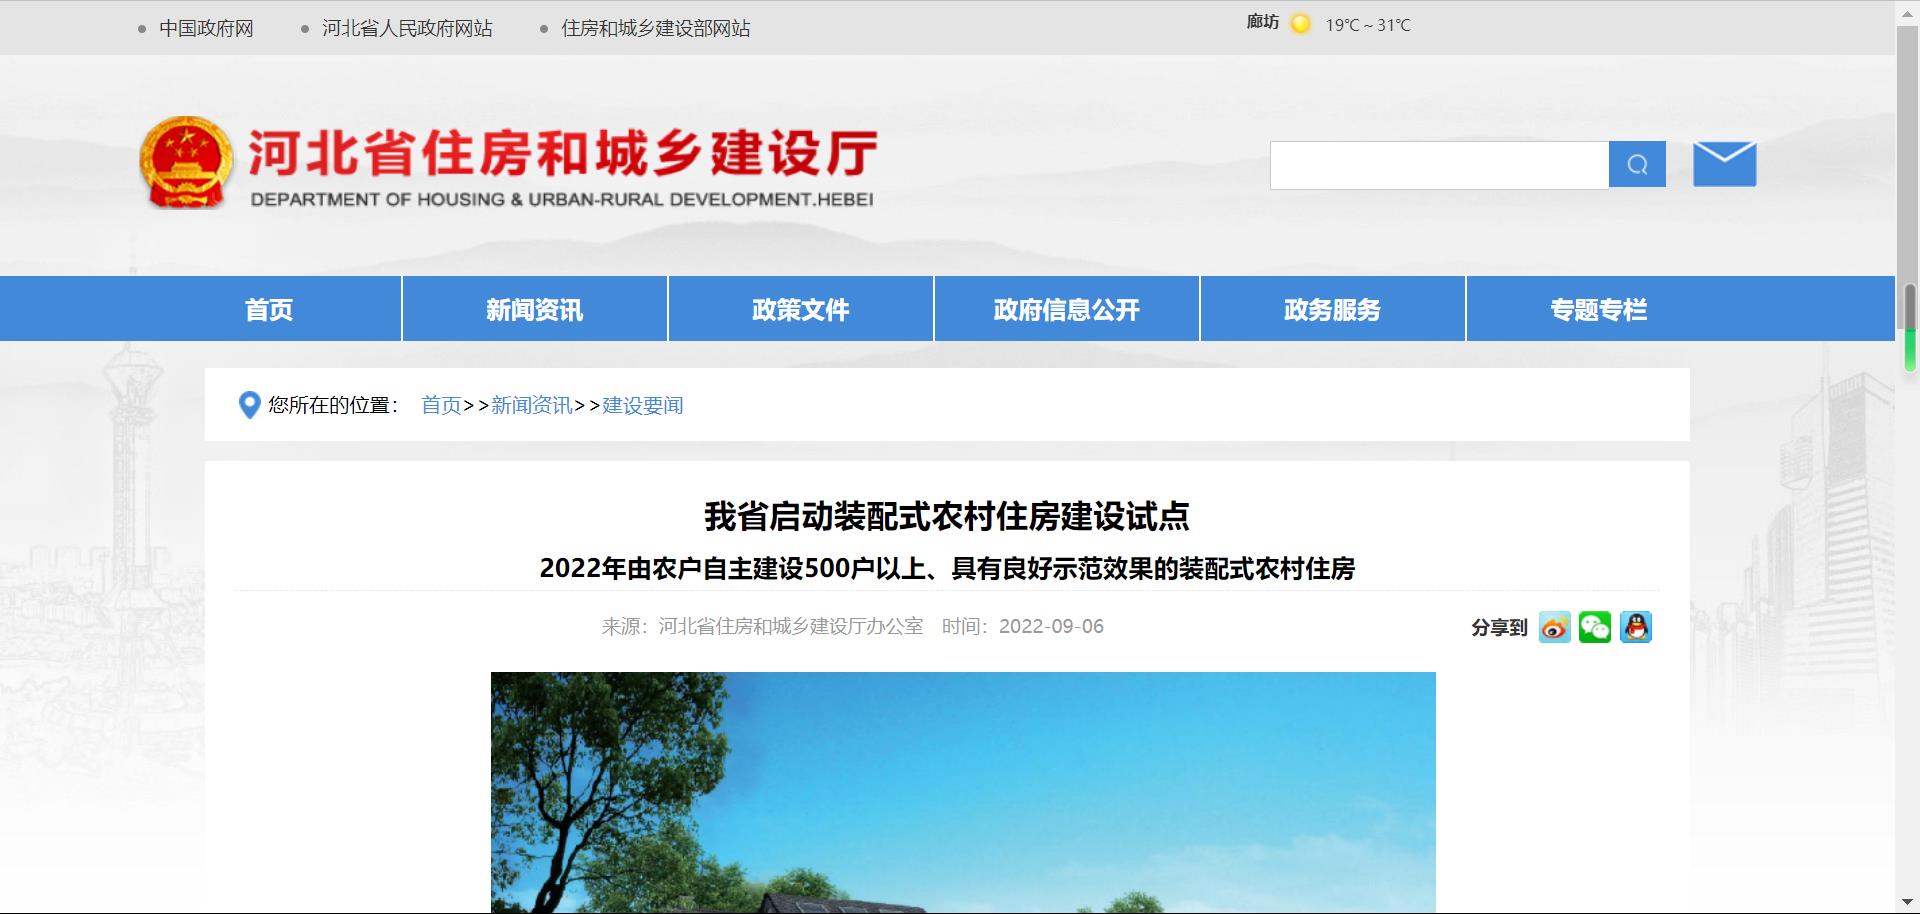Click 建设要闻 breadcrumb link

[643, 405]
